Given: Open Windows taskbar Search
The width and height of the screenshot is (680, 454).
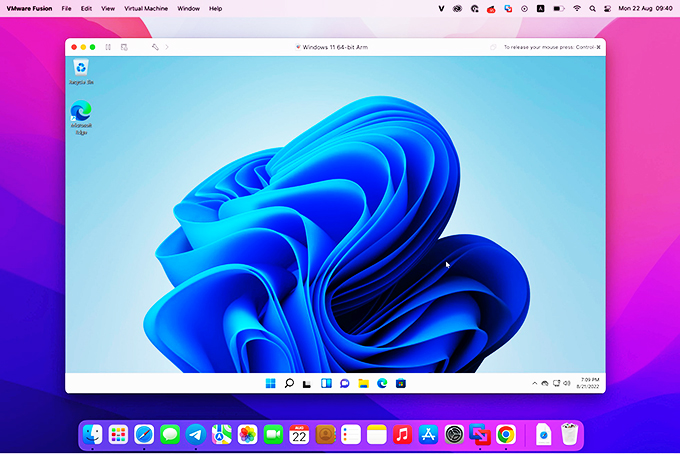Looking at the screenshot, I should tap(289, 383).
